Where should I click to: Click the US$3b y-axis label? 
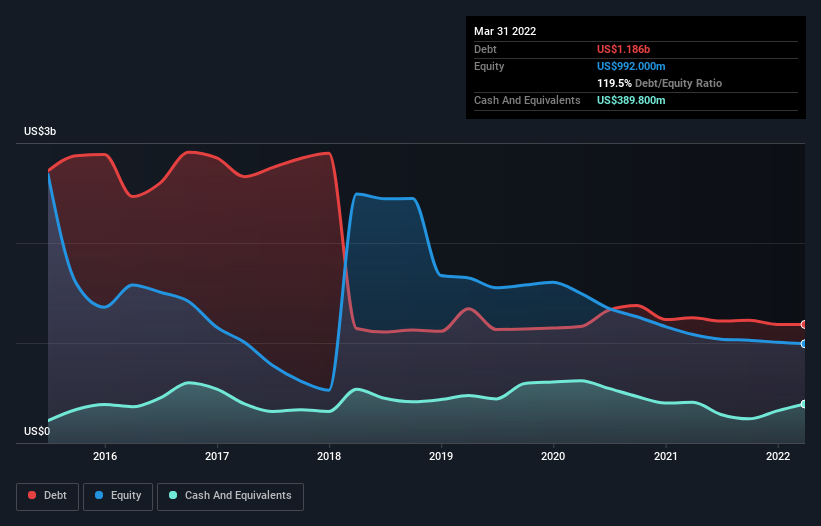pos(40,131)
